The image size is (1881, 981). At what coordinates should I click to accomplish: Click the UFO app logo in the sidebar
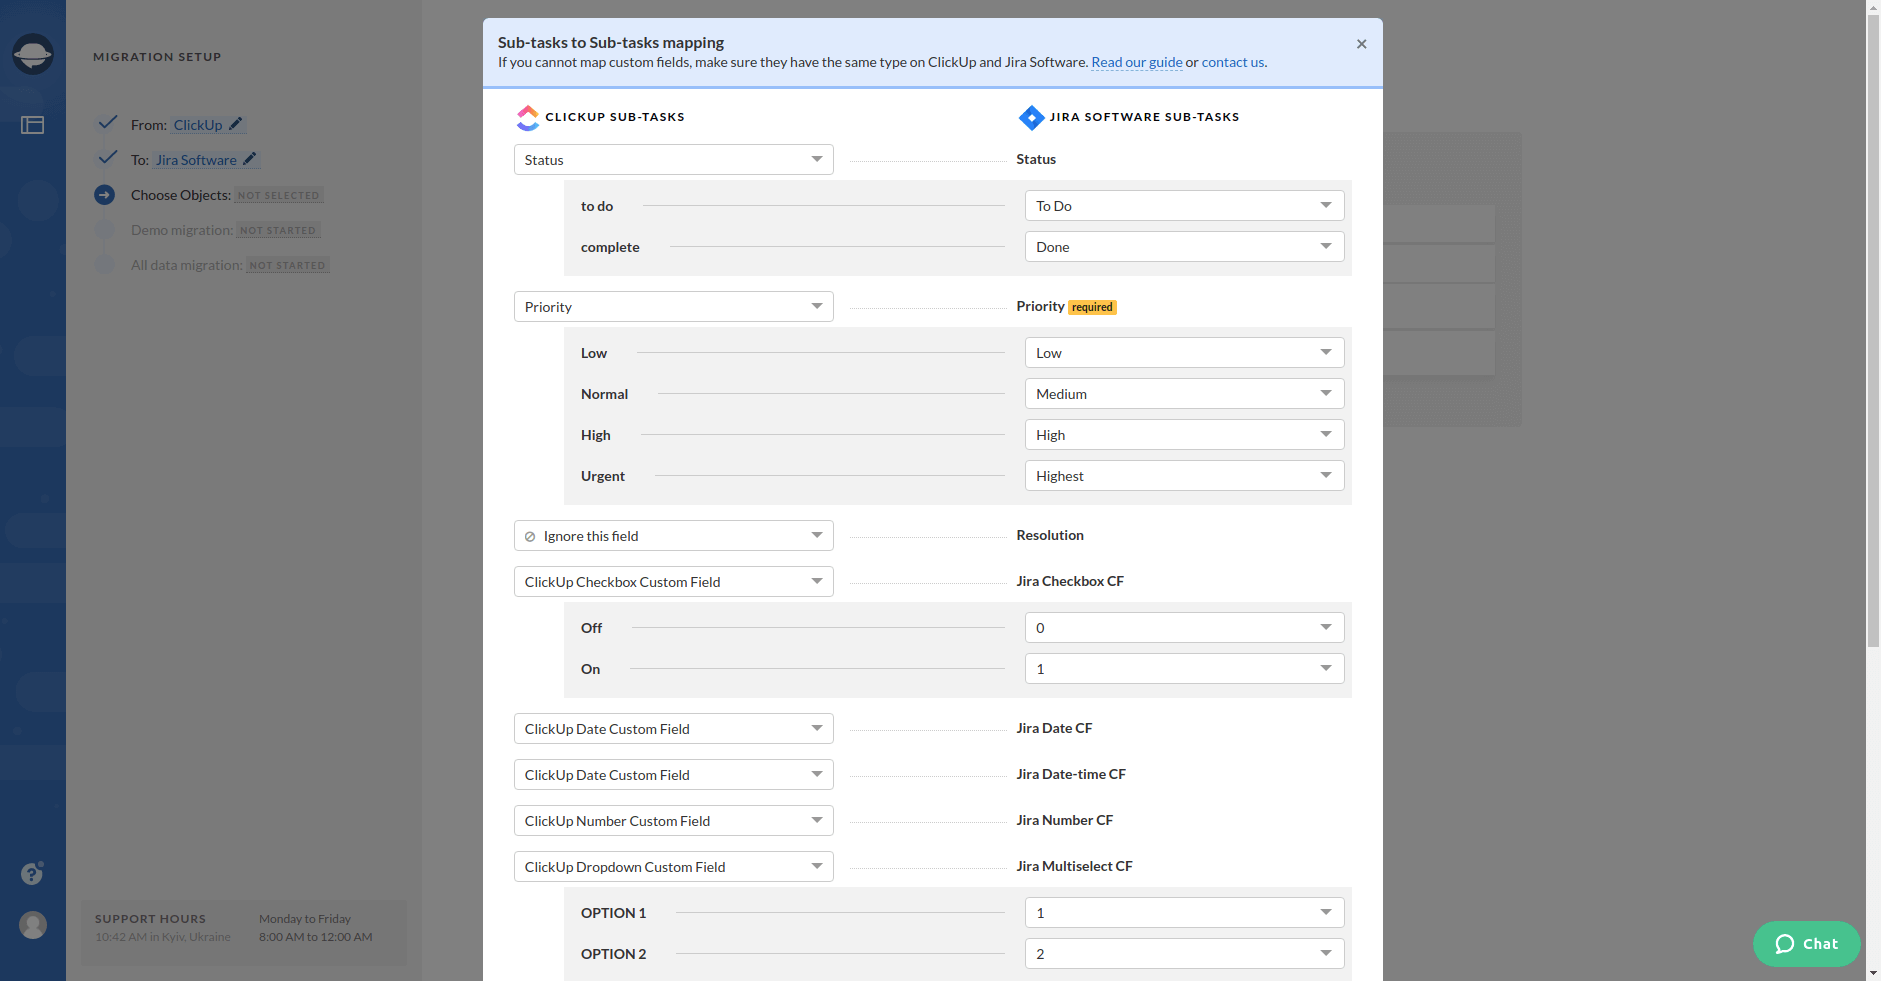(x=33, y=54)
